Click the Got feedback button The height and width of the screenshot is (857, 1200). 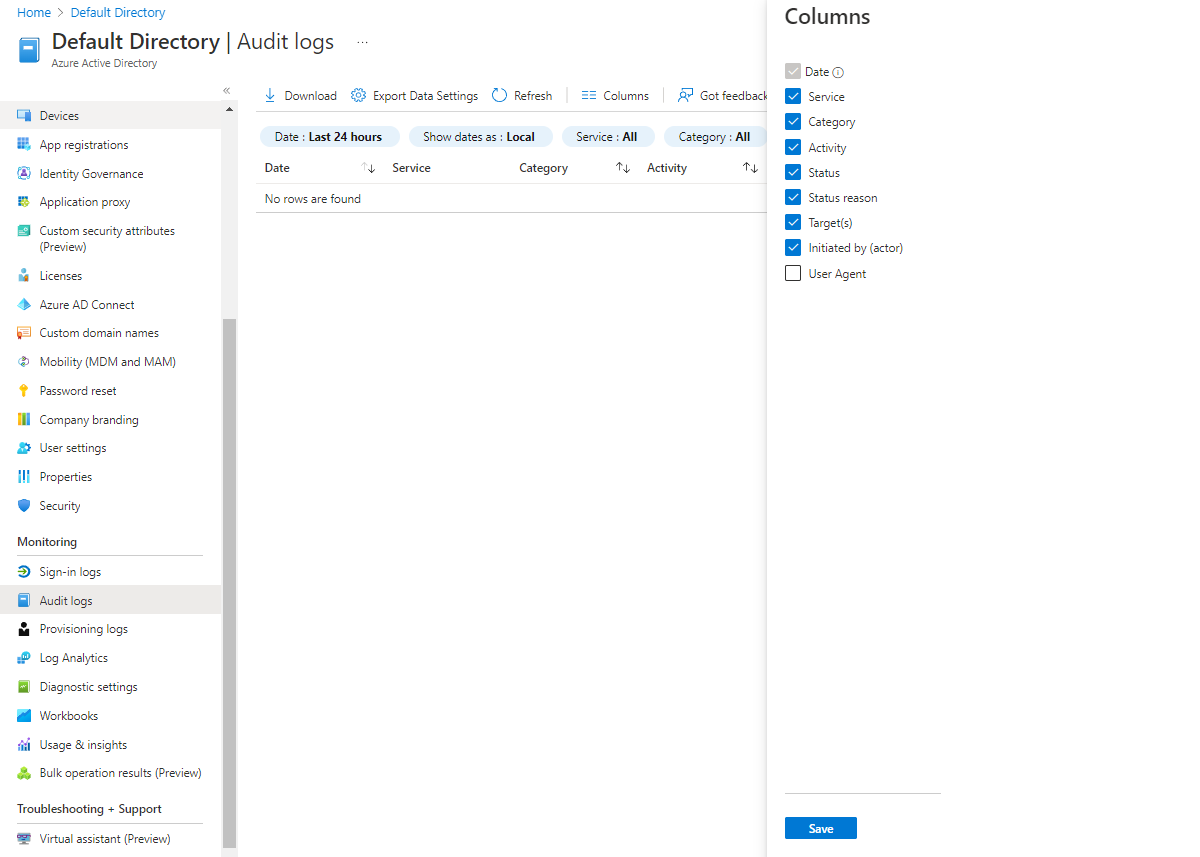pos(722,96)
